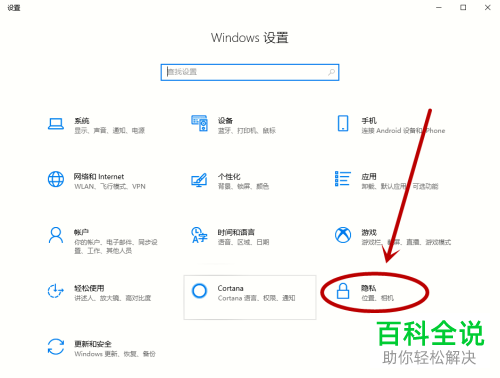Image resolution: width=500 pixels, height=378 pixels.
Task: Click the 位置、相机 description under 隐私
Action: coord(378,298)
